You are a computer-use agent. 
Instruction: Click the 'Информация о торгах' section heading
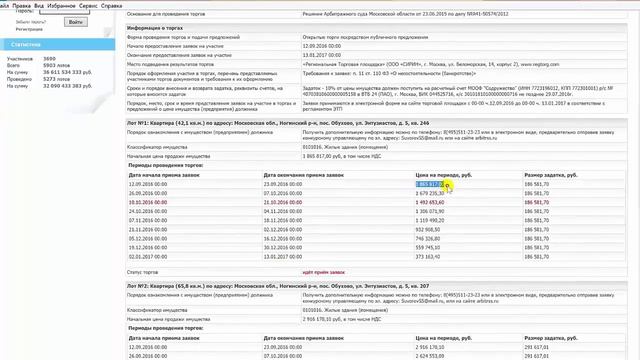[155, 28]
